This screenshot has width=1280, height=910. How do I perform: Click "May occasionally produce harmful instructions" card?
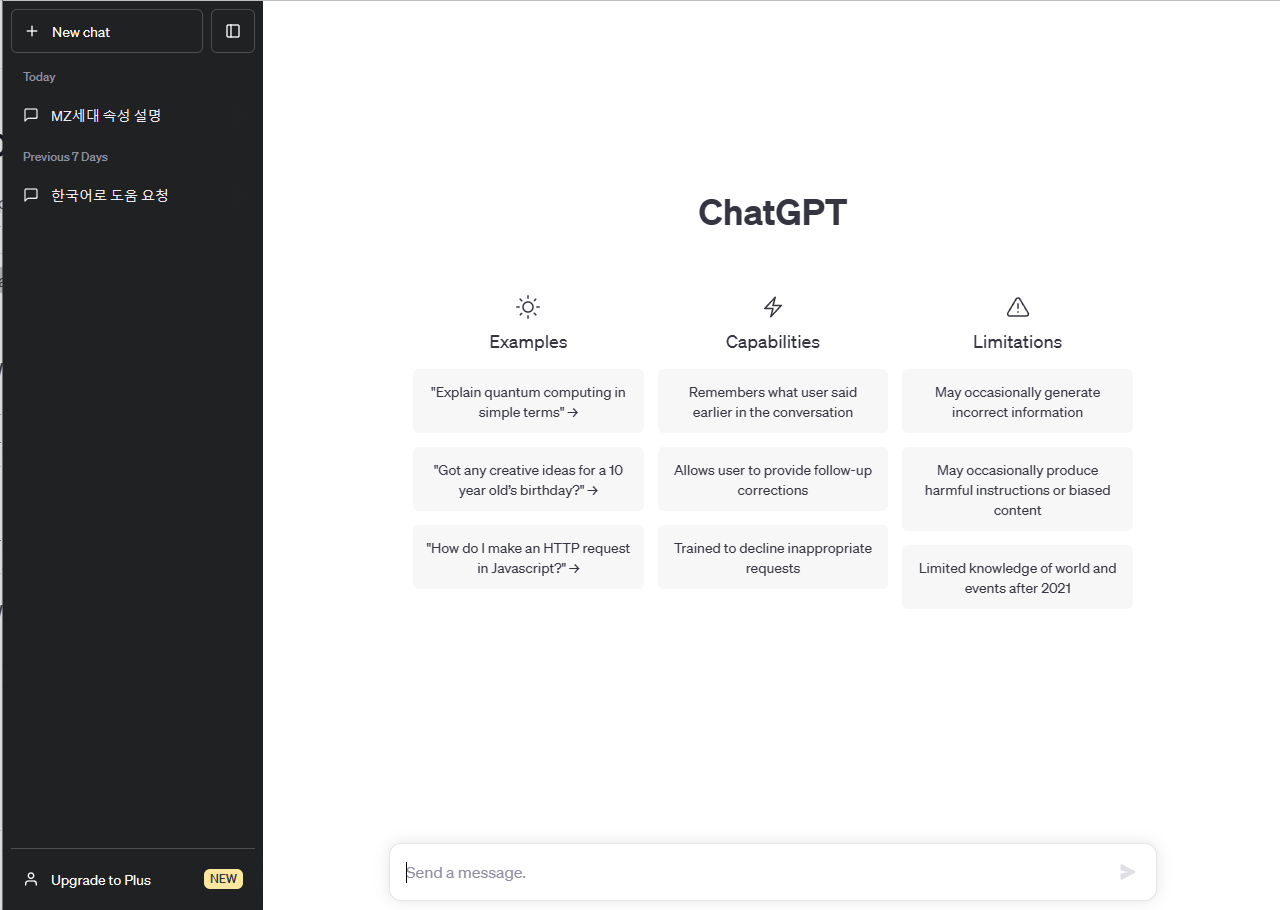1018,490
